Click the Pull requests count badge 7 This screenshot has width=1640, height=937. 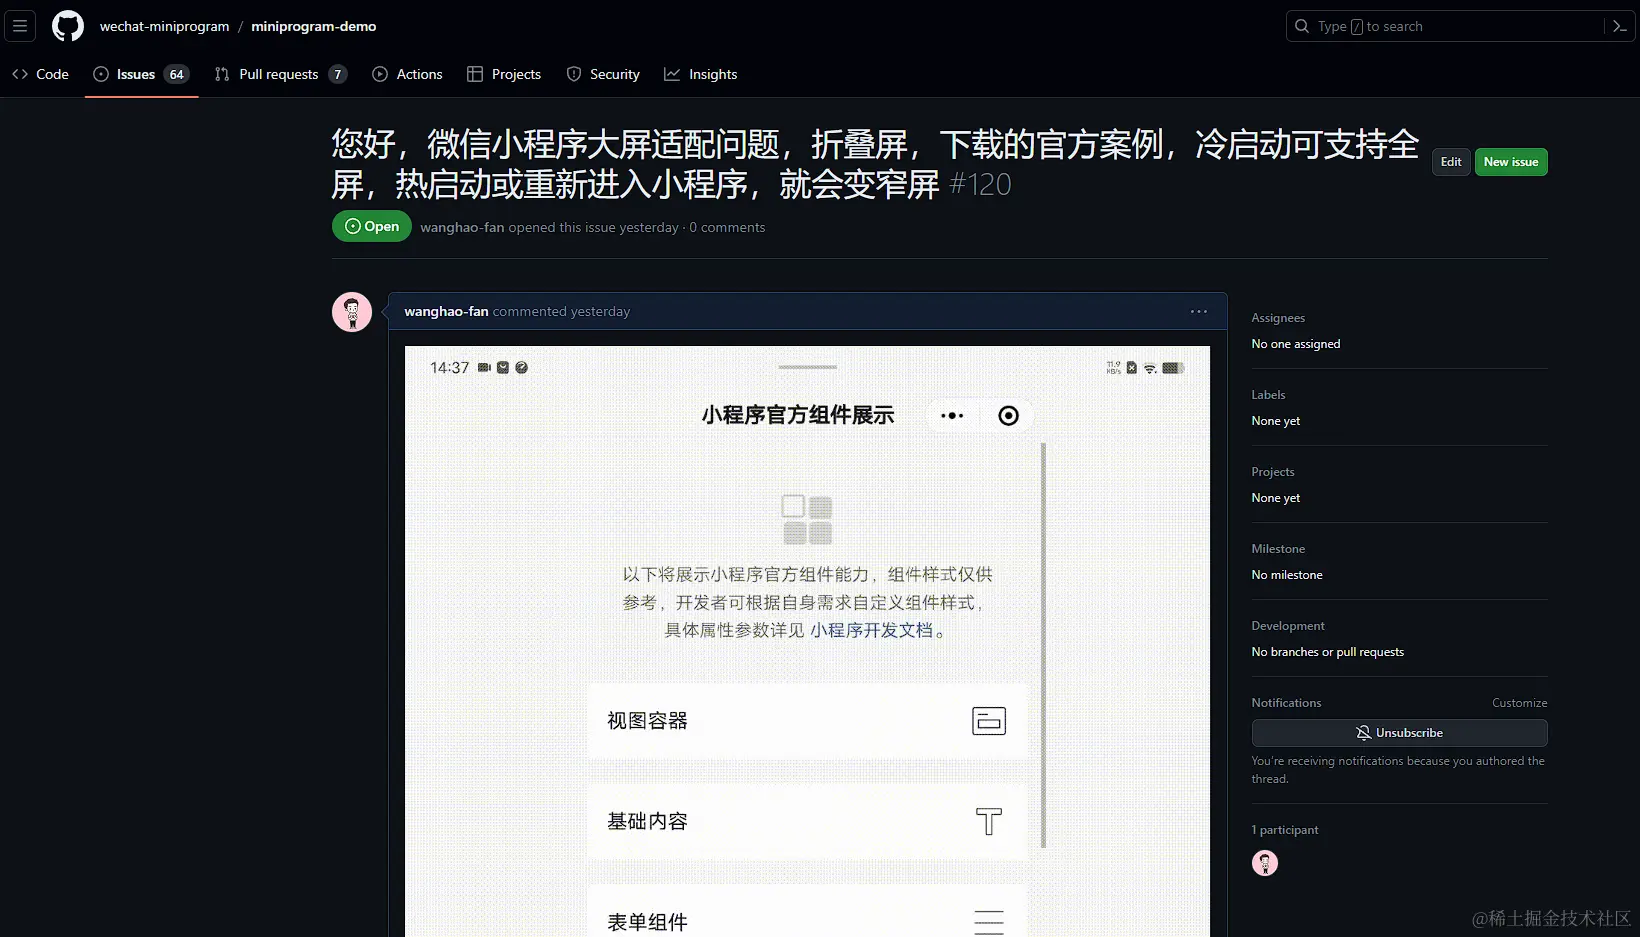tap(338, 74)
